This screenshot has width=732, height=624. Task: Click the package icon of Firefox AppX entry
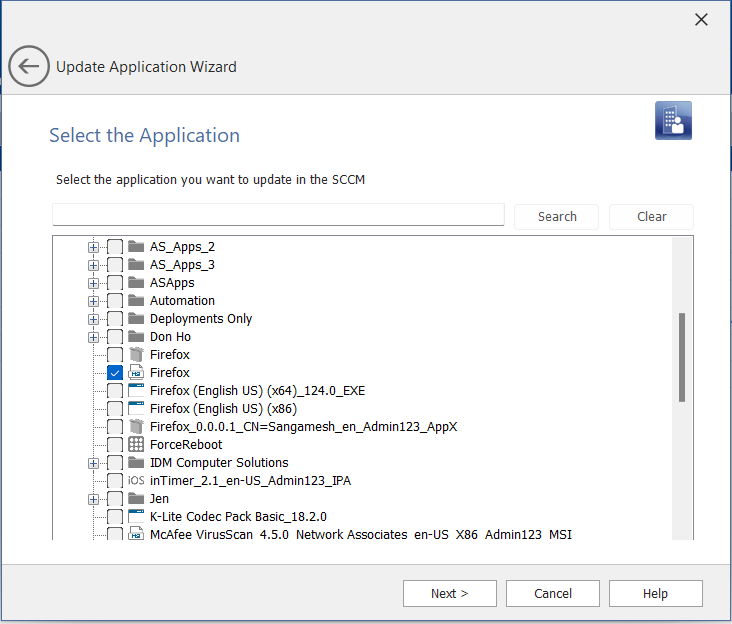tap(136, 427)
